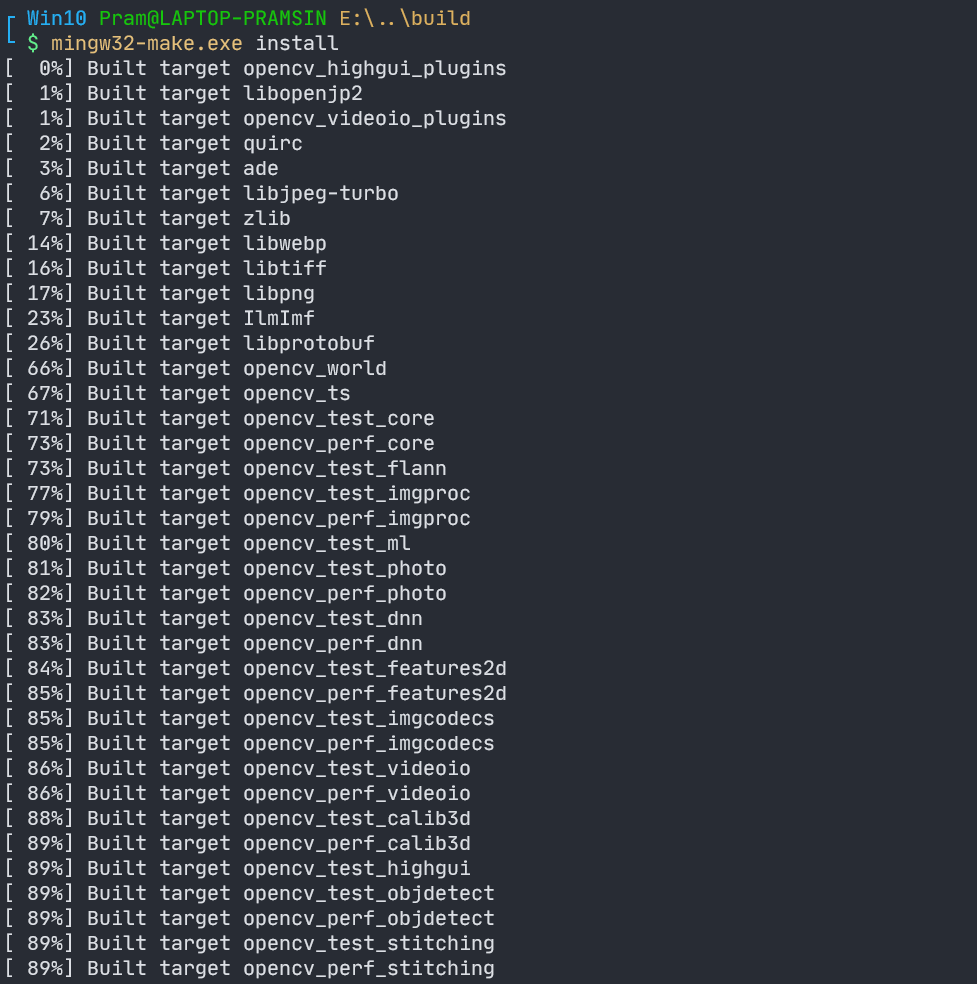Click the mingw32-make.exe command text

coord(147,43)
